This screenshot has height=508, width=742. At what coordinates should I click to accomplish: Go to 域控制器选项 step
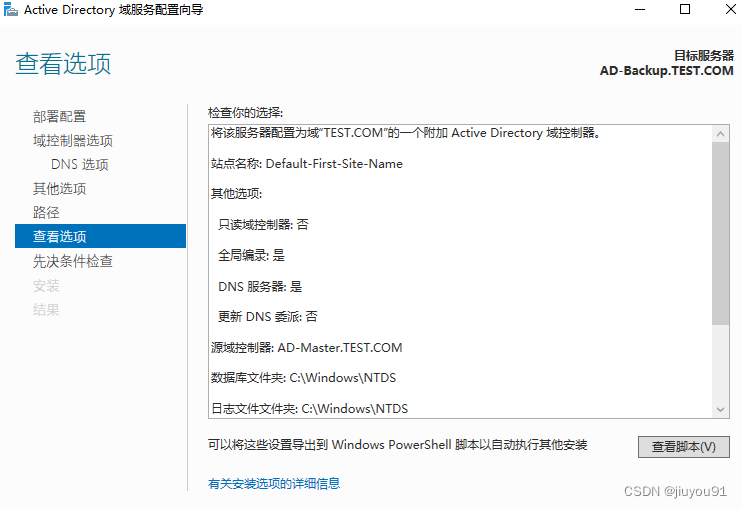72,140
